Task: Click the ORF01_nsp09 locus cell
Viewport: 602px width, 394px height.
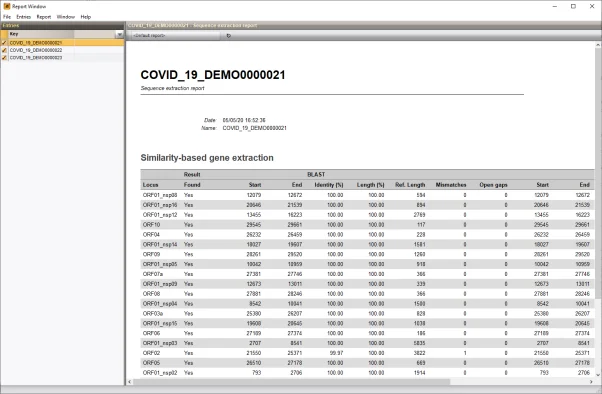Action: [160, 284]
